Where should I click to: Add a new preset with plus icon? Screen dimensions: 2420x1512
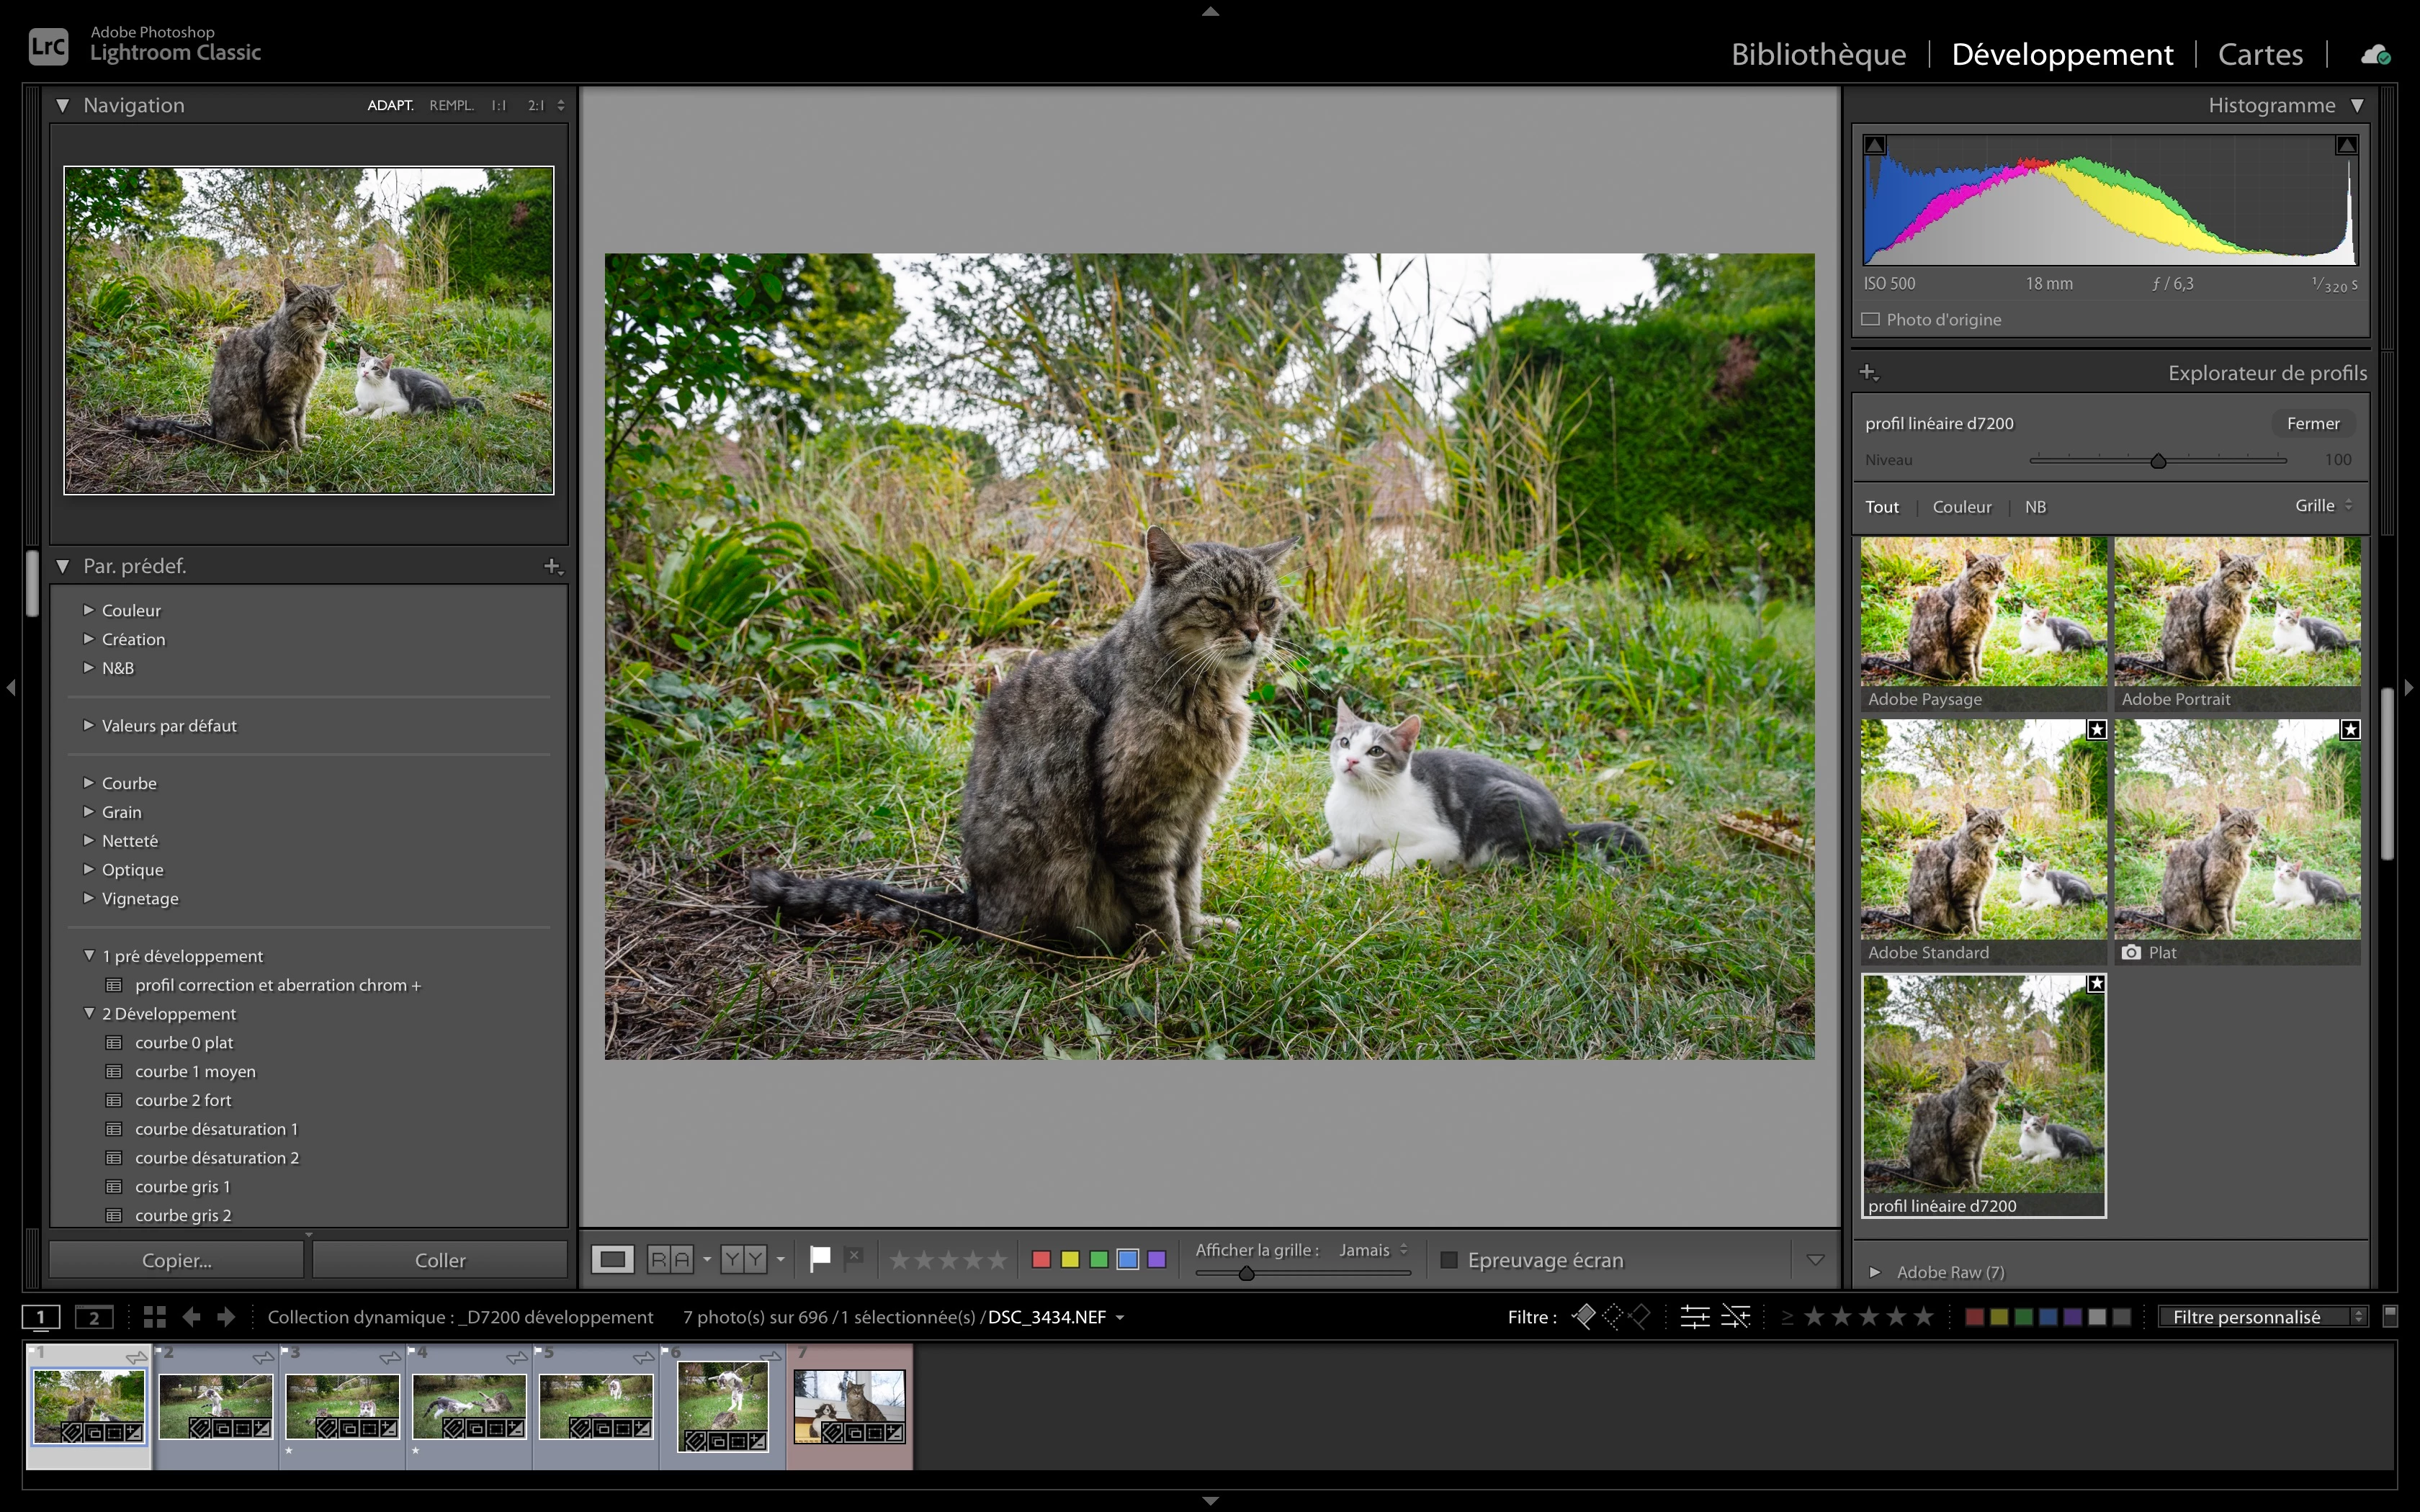(x=552, y=566)
